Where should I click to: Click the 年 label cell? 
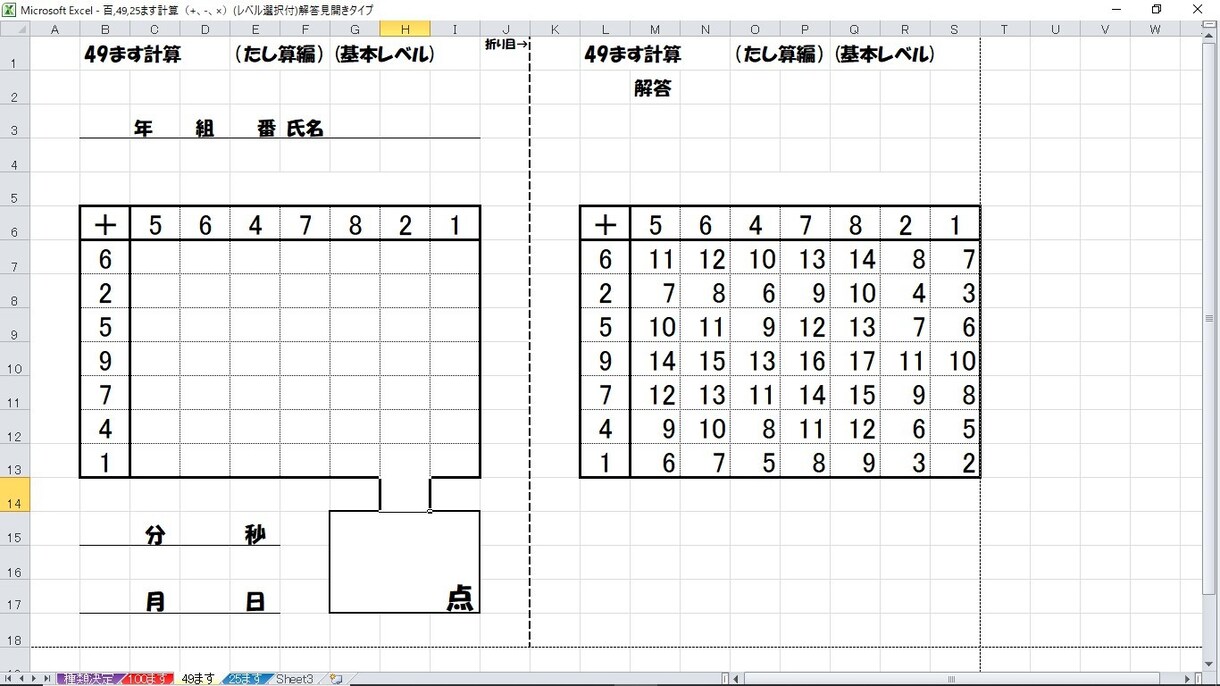pos(144,129)
